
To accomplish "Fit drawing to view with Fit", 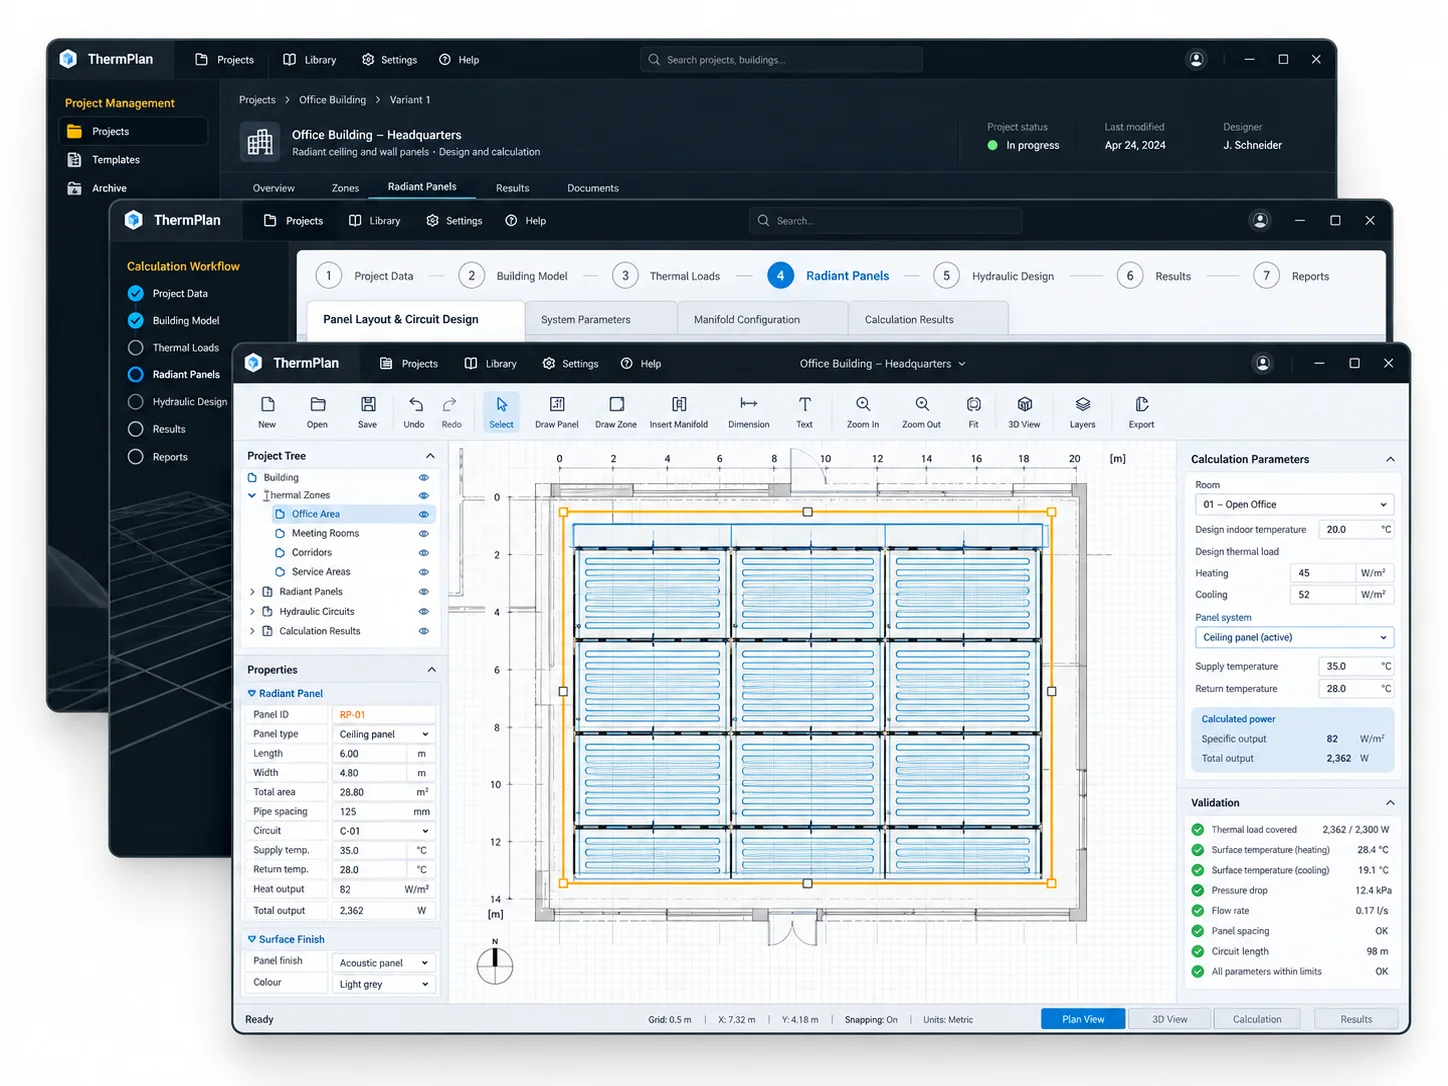I will (973, 411).
